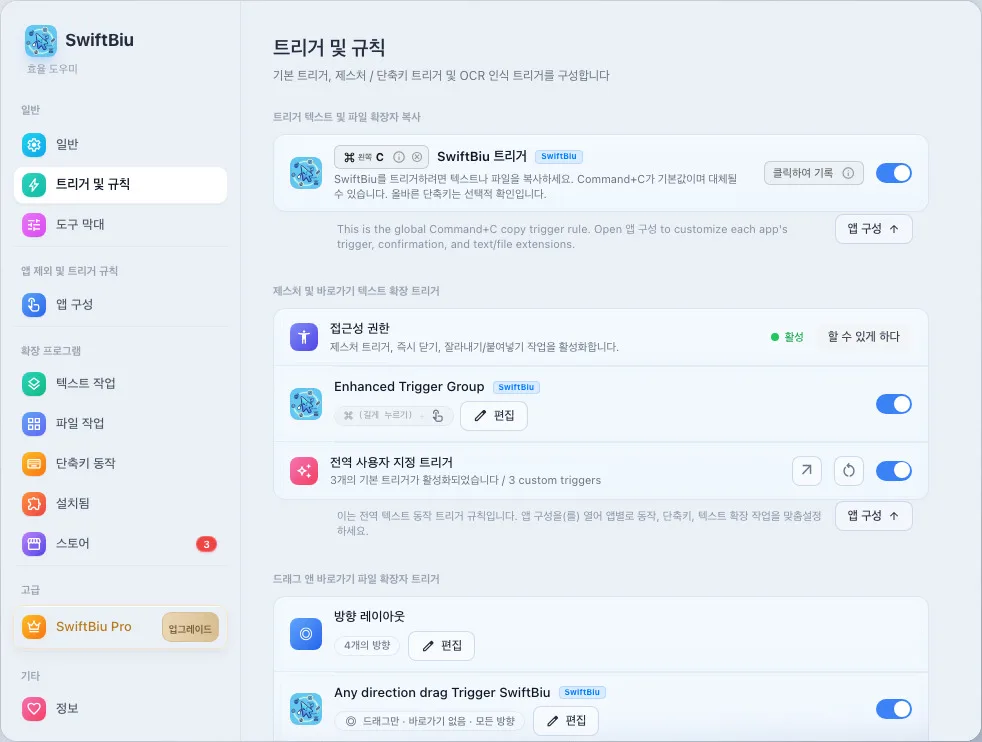Click the clear icon in the Command+C shortcut field
The height and width of the screenshot is (742, 982).
pyautogui.click(x=416, y=157)
